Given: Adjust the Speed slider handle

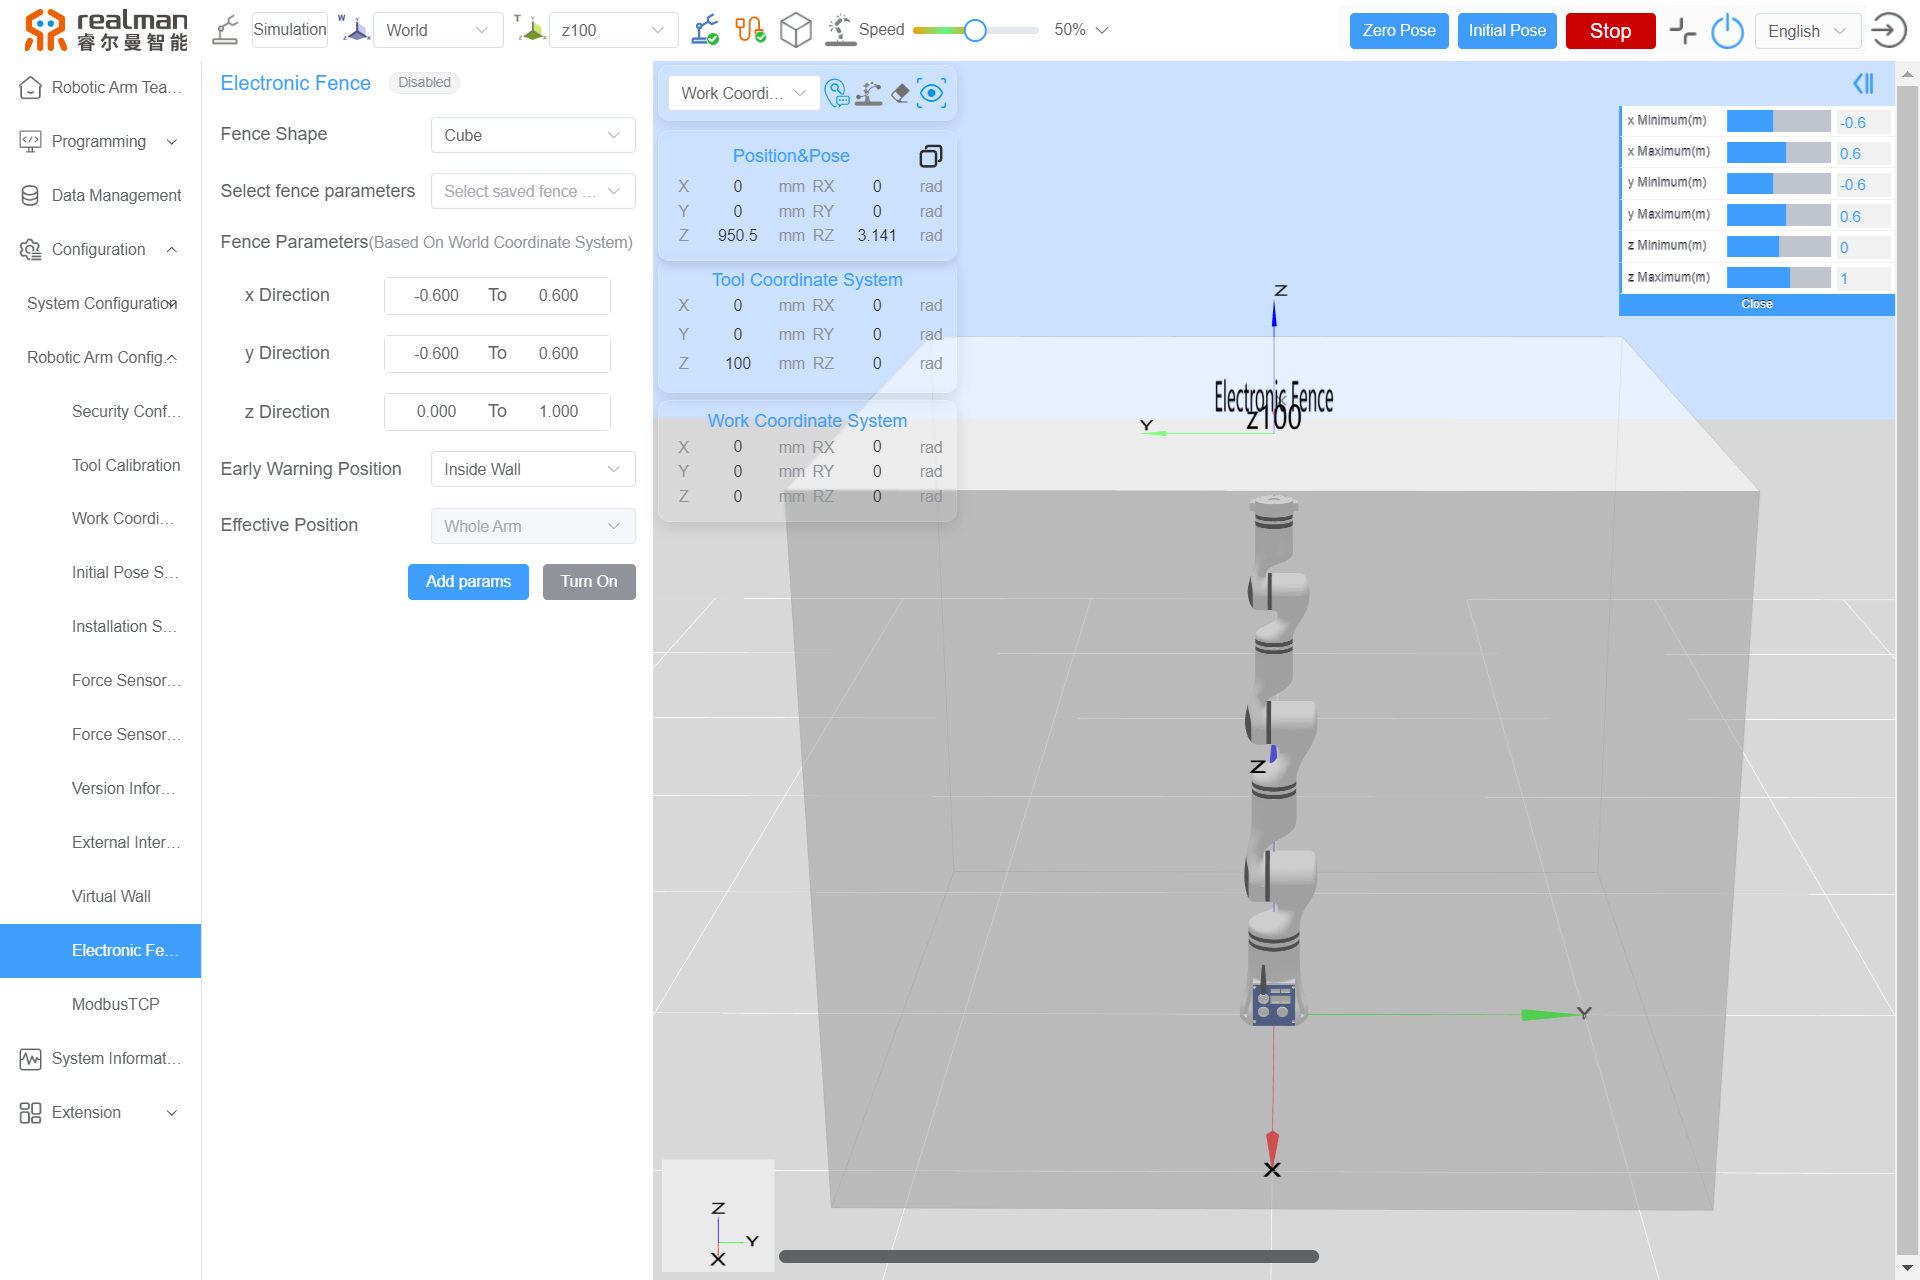Looking at the screenshot, I should point(975,30).
